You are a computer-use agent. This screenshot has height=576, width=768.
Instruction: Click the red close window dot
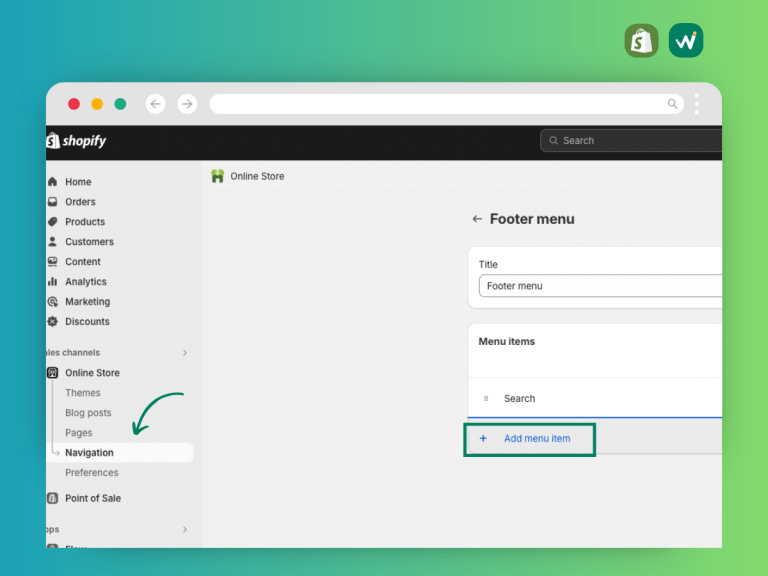click(74, 104)
